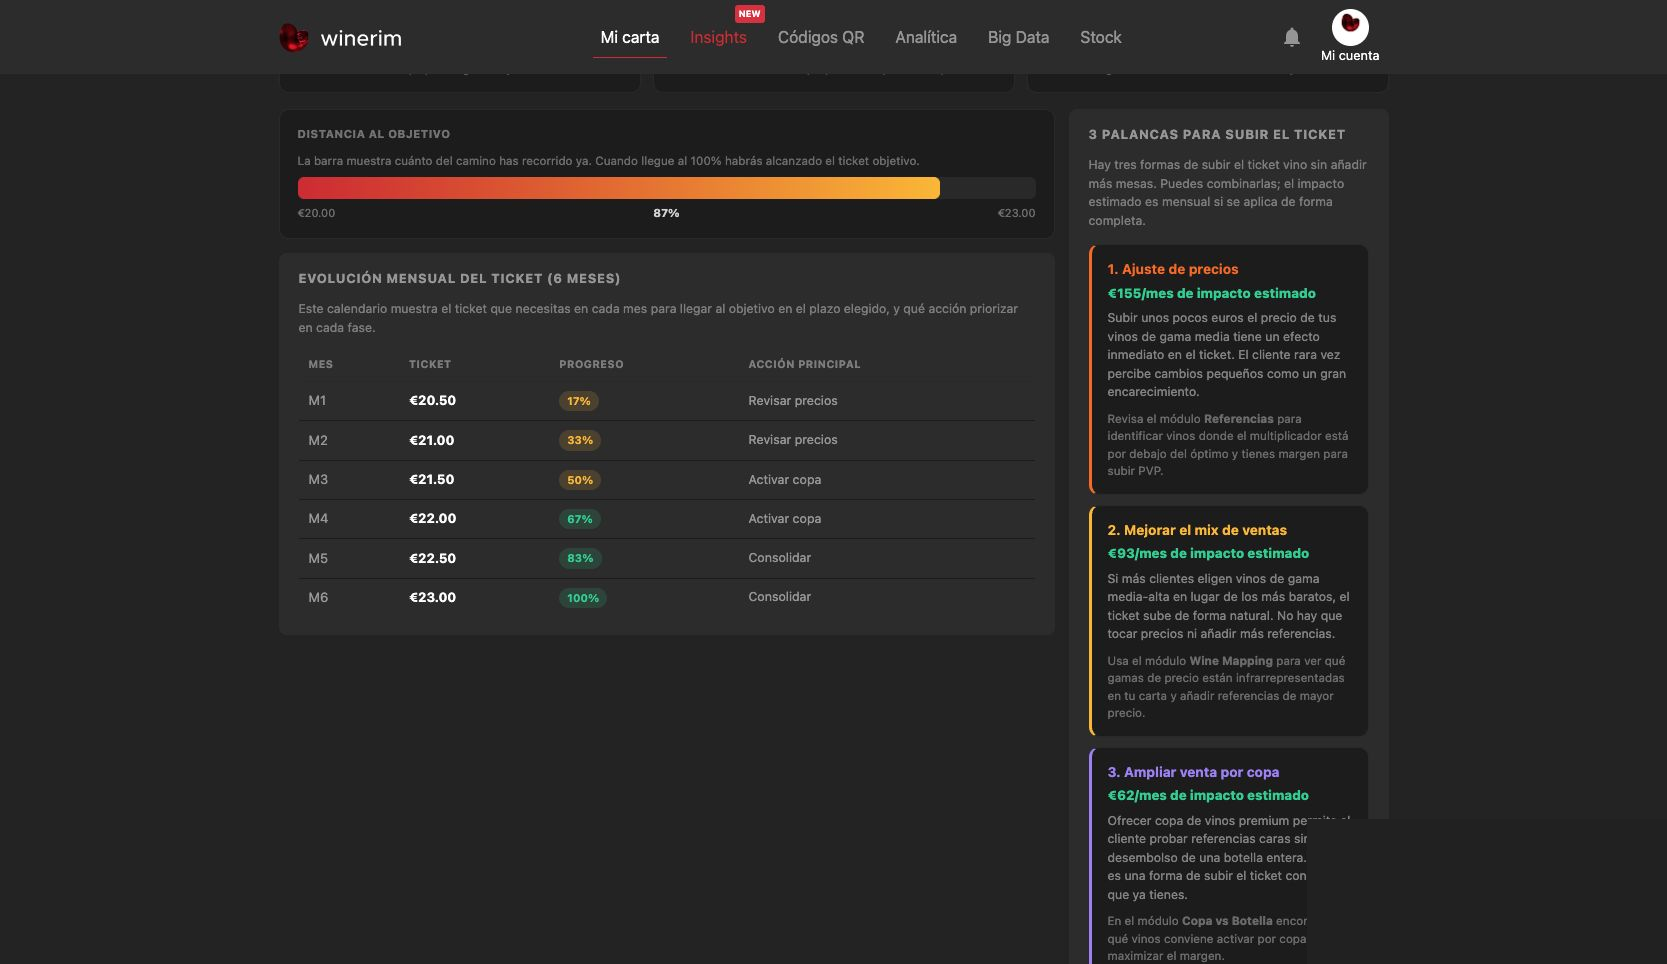Viewport: 1667px width, 964px height.
Task: Click Revisar precios in M2 row
Action: (x=793, y=439)
